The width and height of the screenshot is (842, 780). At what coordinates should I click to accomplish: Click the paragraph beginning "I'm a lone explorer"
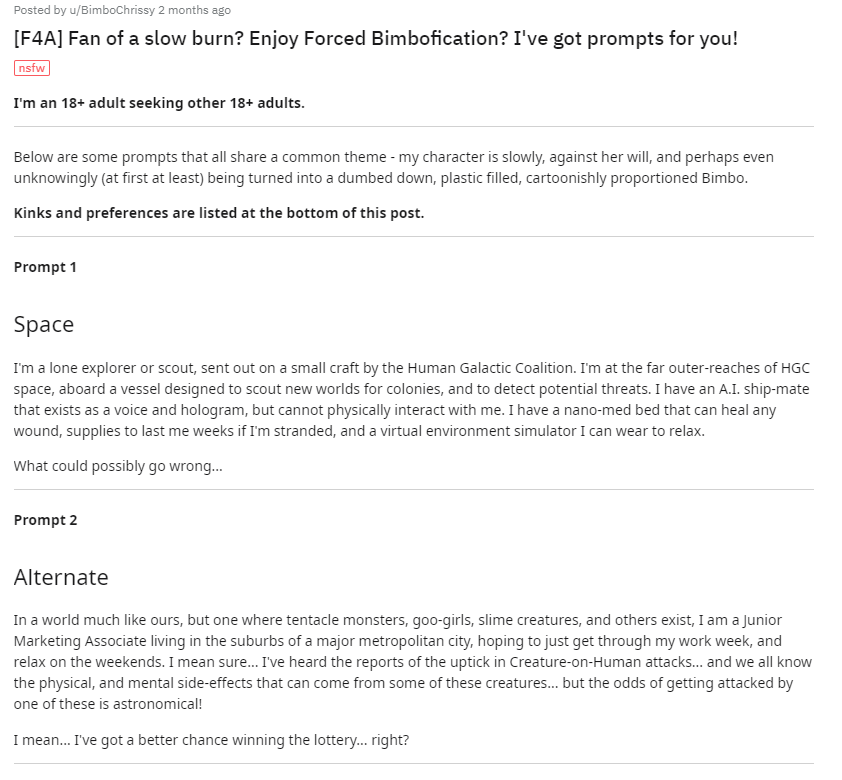coord(411,399)
